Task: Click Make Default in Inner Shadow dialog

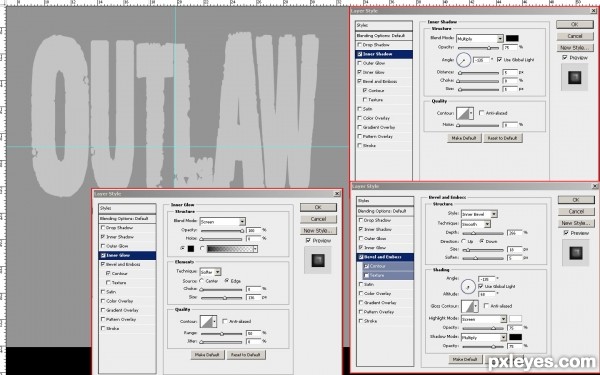Action: coord(464,138)
